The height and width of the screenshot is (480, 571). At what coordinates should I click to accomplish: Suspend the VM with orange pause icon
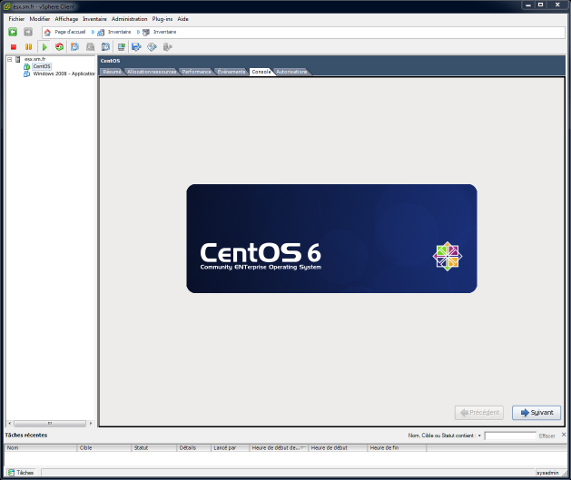(x=28, y=47)
